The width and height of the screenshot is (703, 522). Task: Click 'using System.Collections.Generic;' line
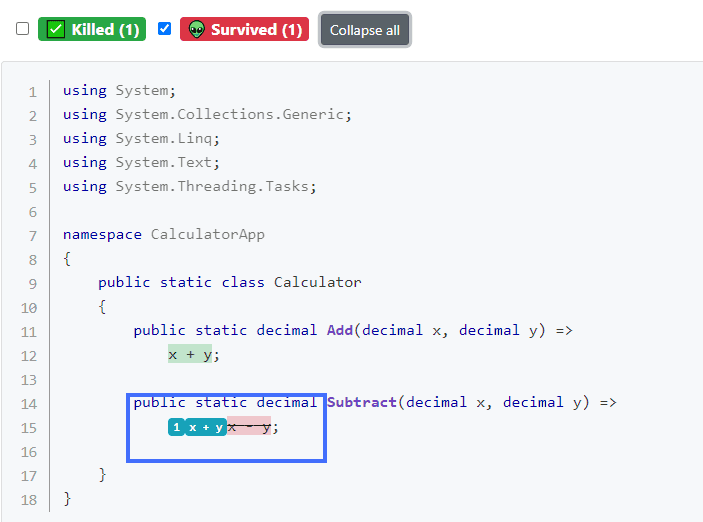[207, 114]
